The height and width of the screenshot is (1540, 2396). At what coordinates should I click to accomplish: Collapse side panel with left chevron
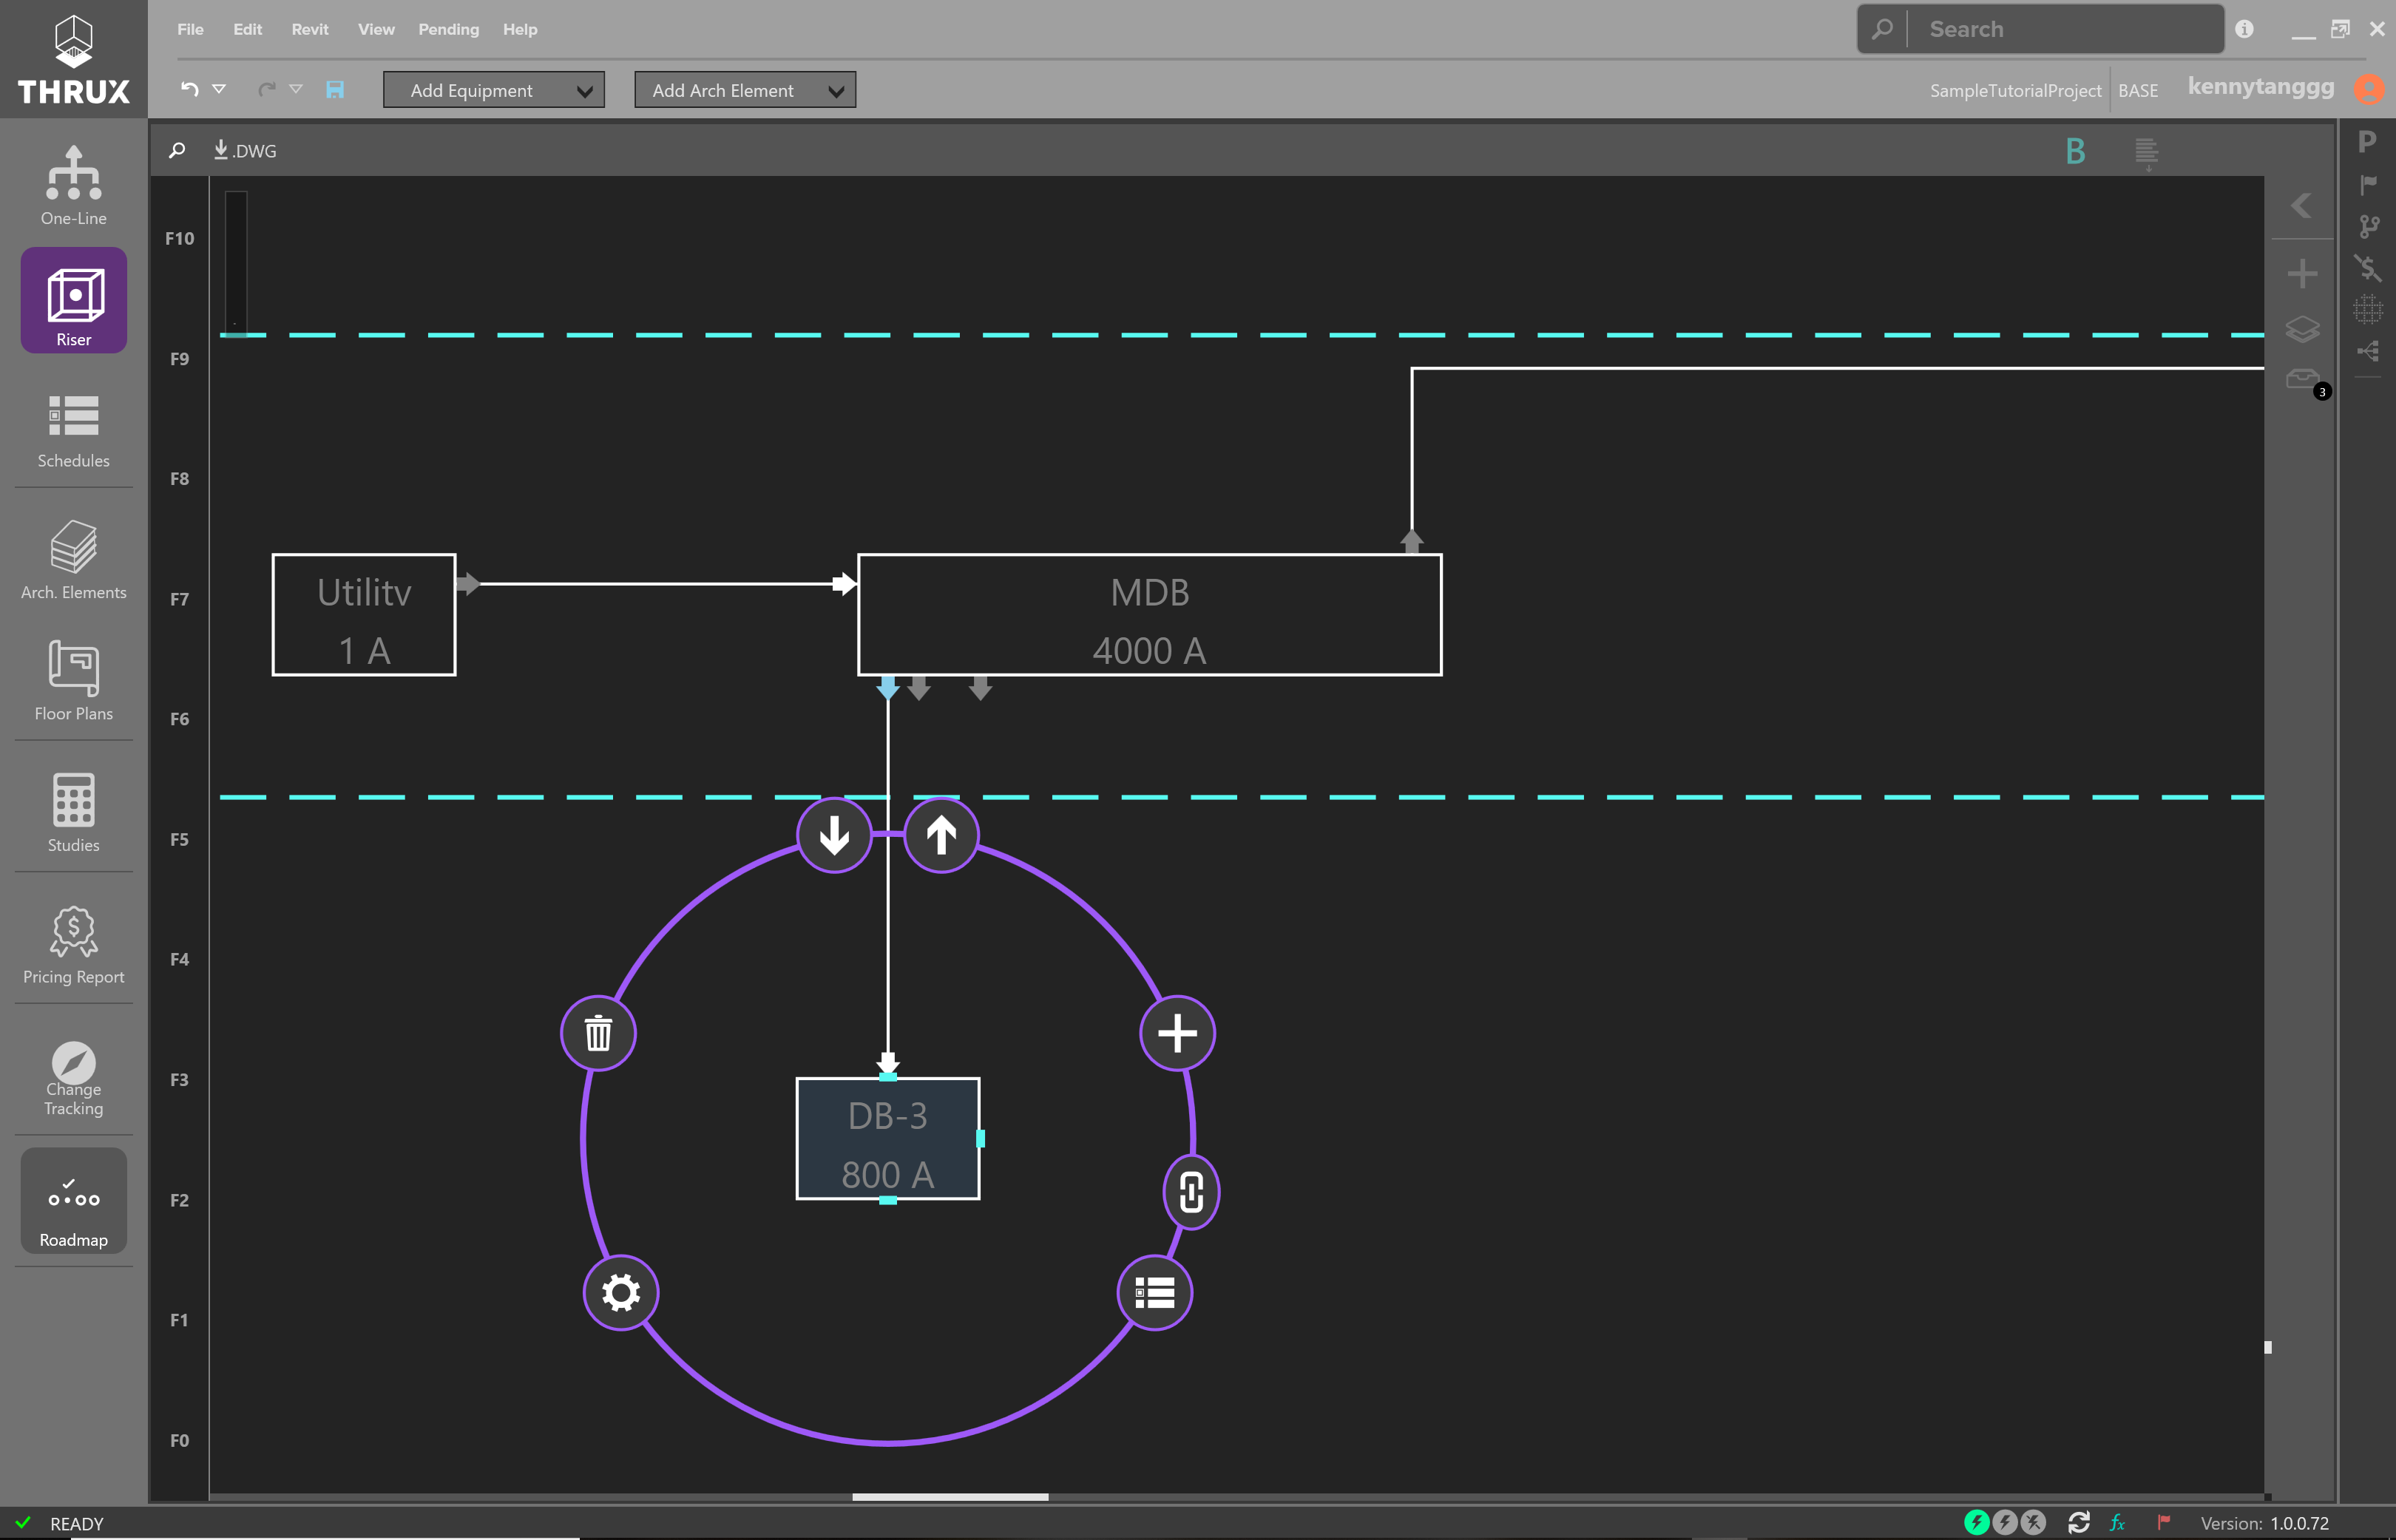(2301, 205)
